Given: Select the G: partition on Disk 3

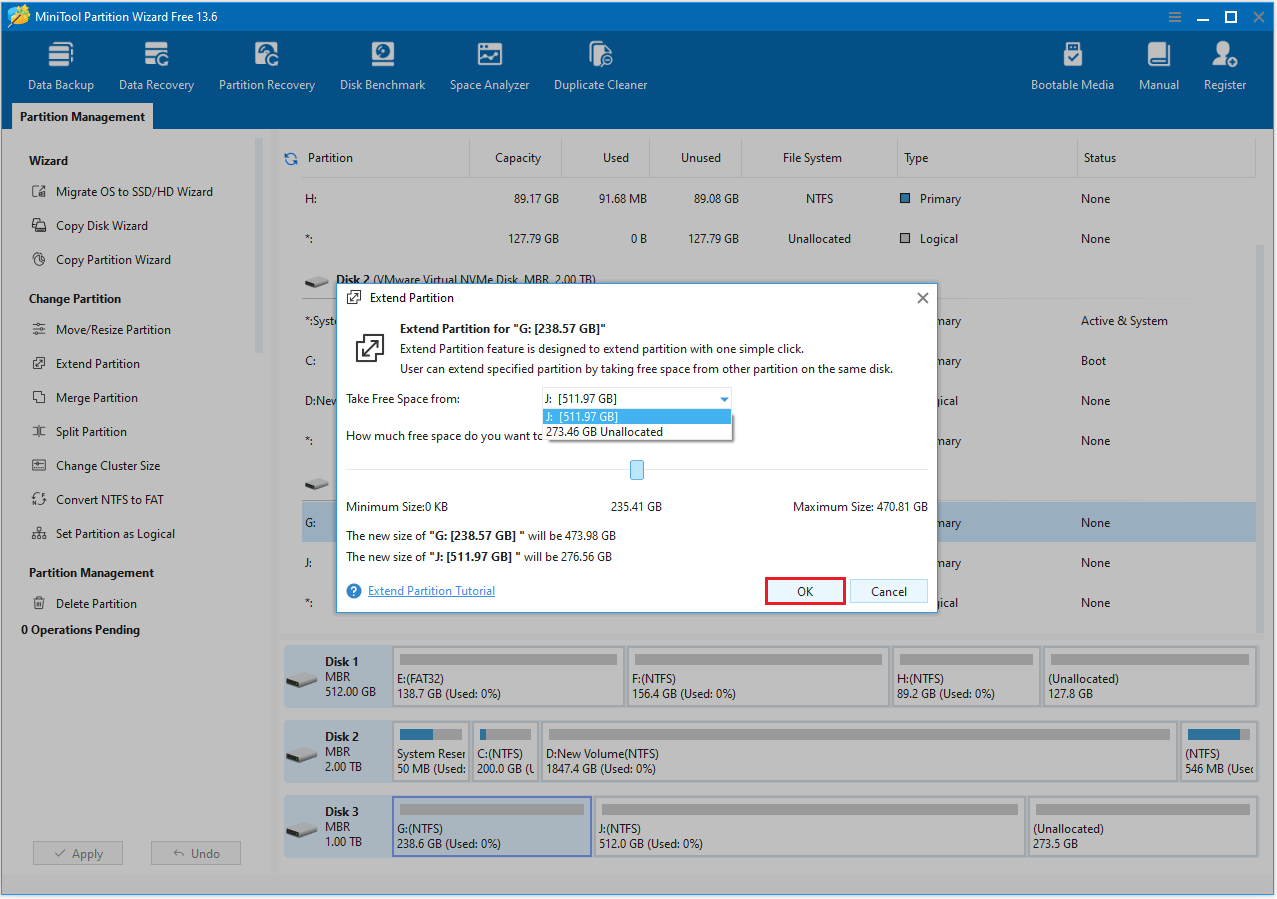Looking at the screenshot, I should click(x=491, y=825).
